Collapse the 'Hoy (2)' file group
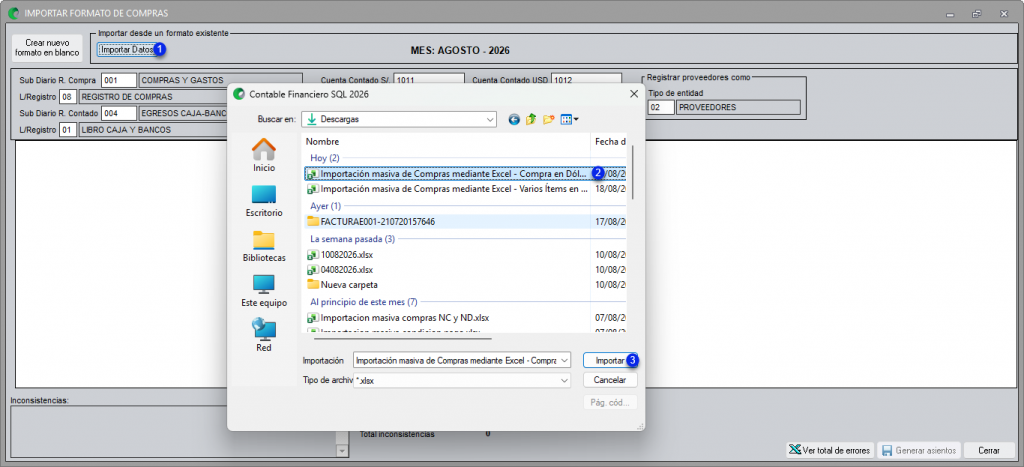 click(x=325, y=158)
